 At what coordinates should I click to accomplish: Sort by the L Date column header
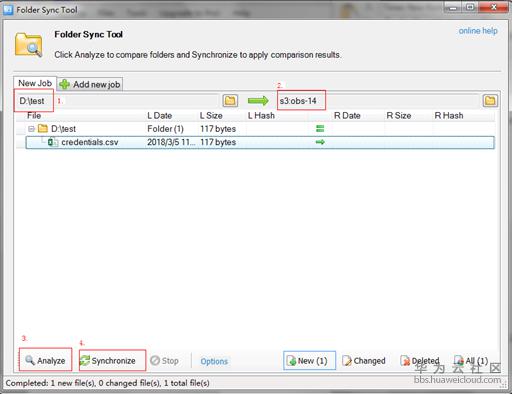coord(160,116)
